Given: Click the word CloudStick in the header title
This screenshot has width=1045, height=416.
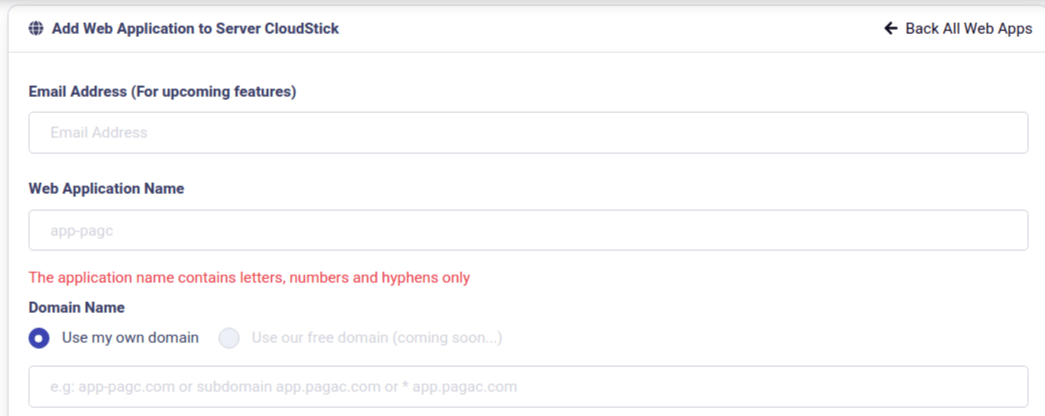Looking at the screenshot, I should coord(300,29).
